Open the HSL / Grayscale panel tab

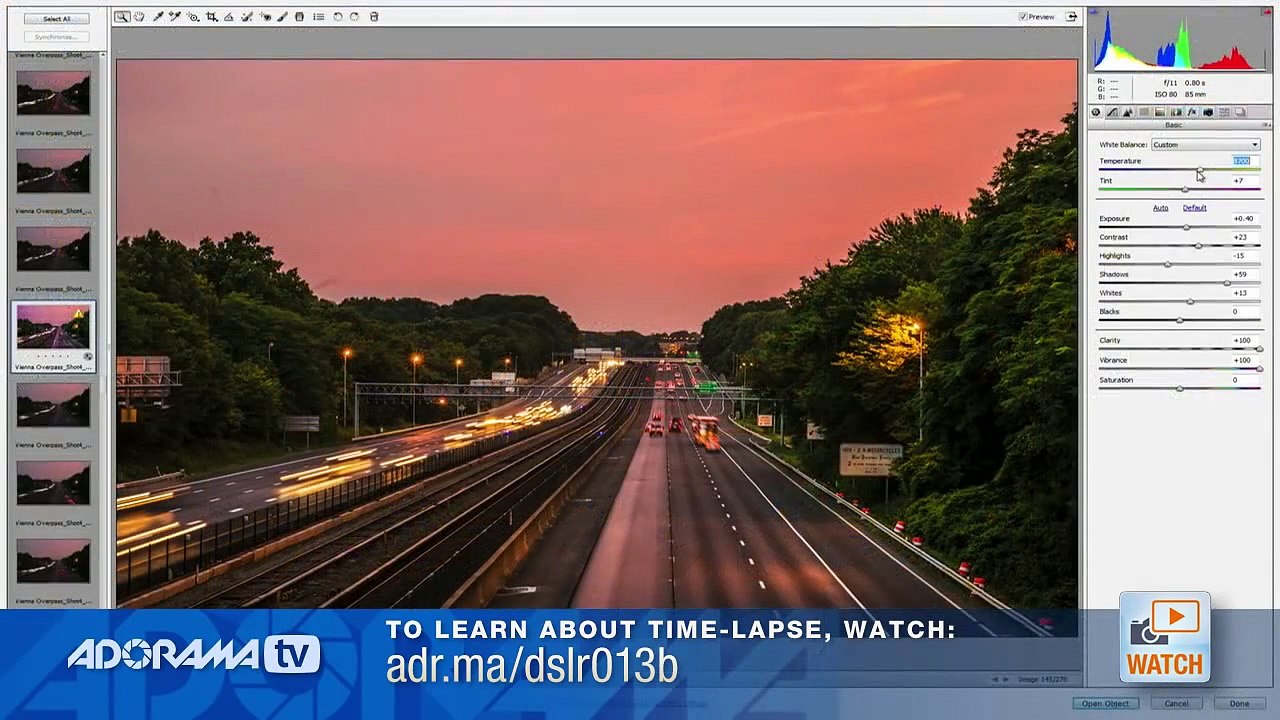click(1144, 112)
